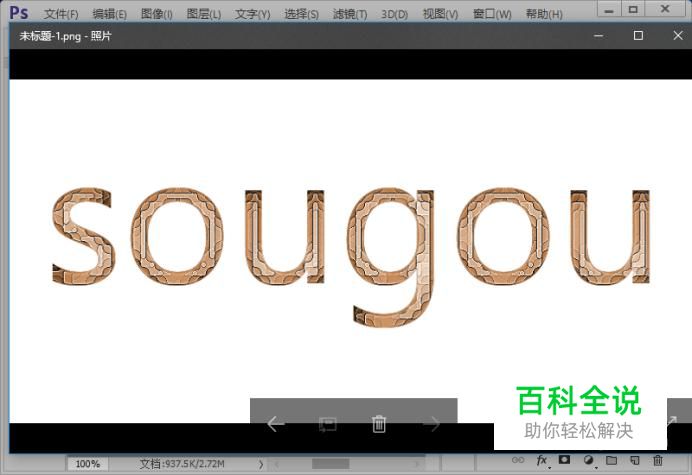Image resolution: width=692 pixels, height=475 pixels.
Task: Open the 滤镜(T) menu
Action: tap(350, 14)
